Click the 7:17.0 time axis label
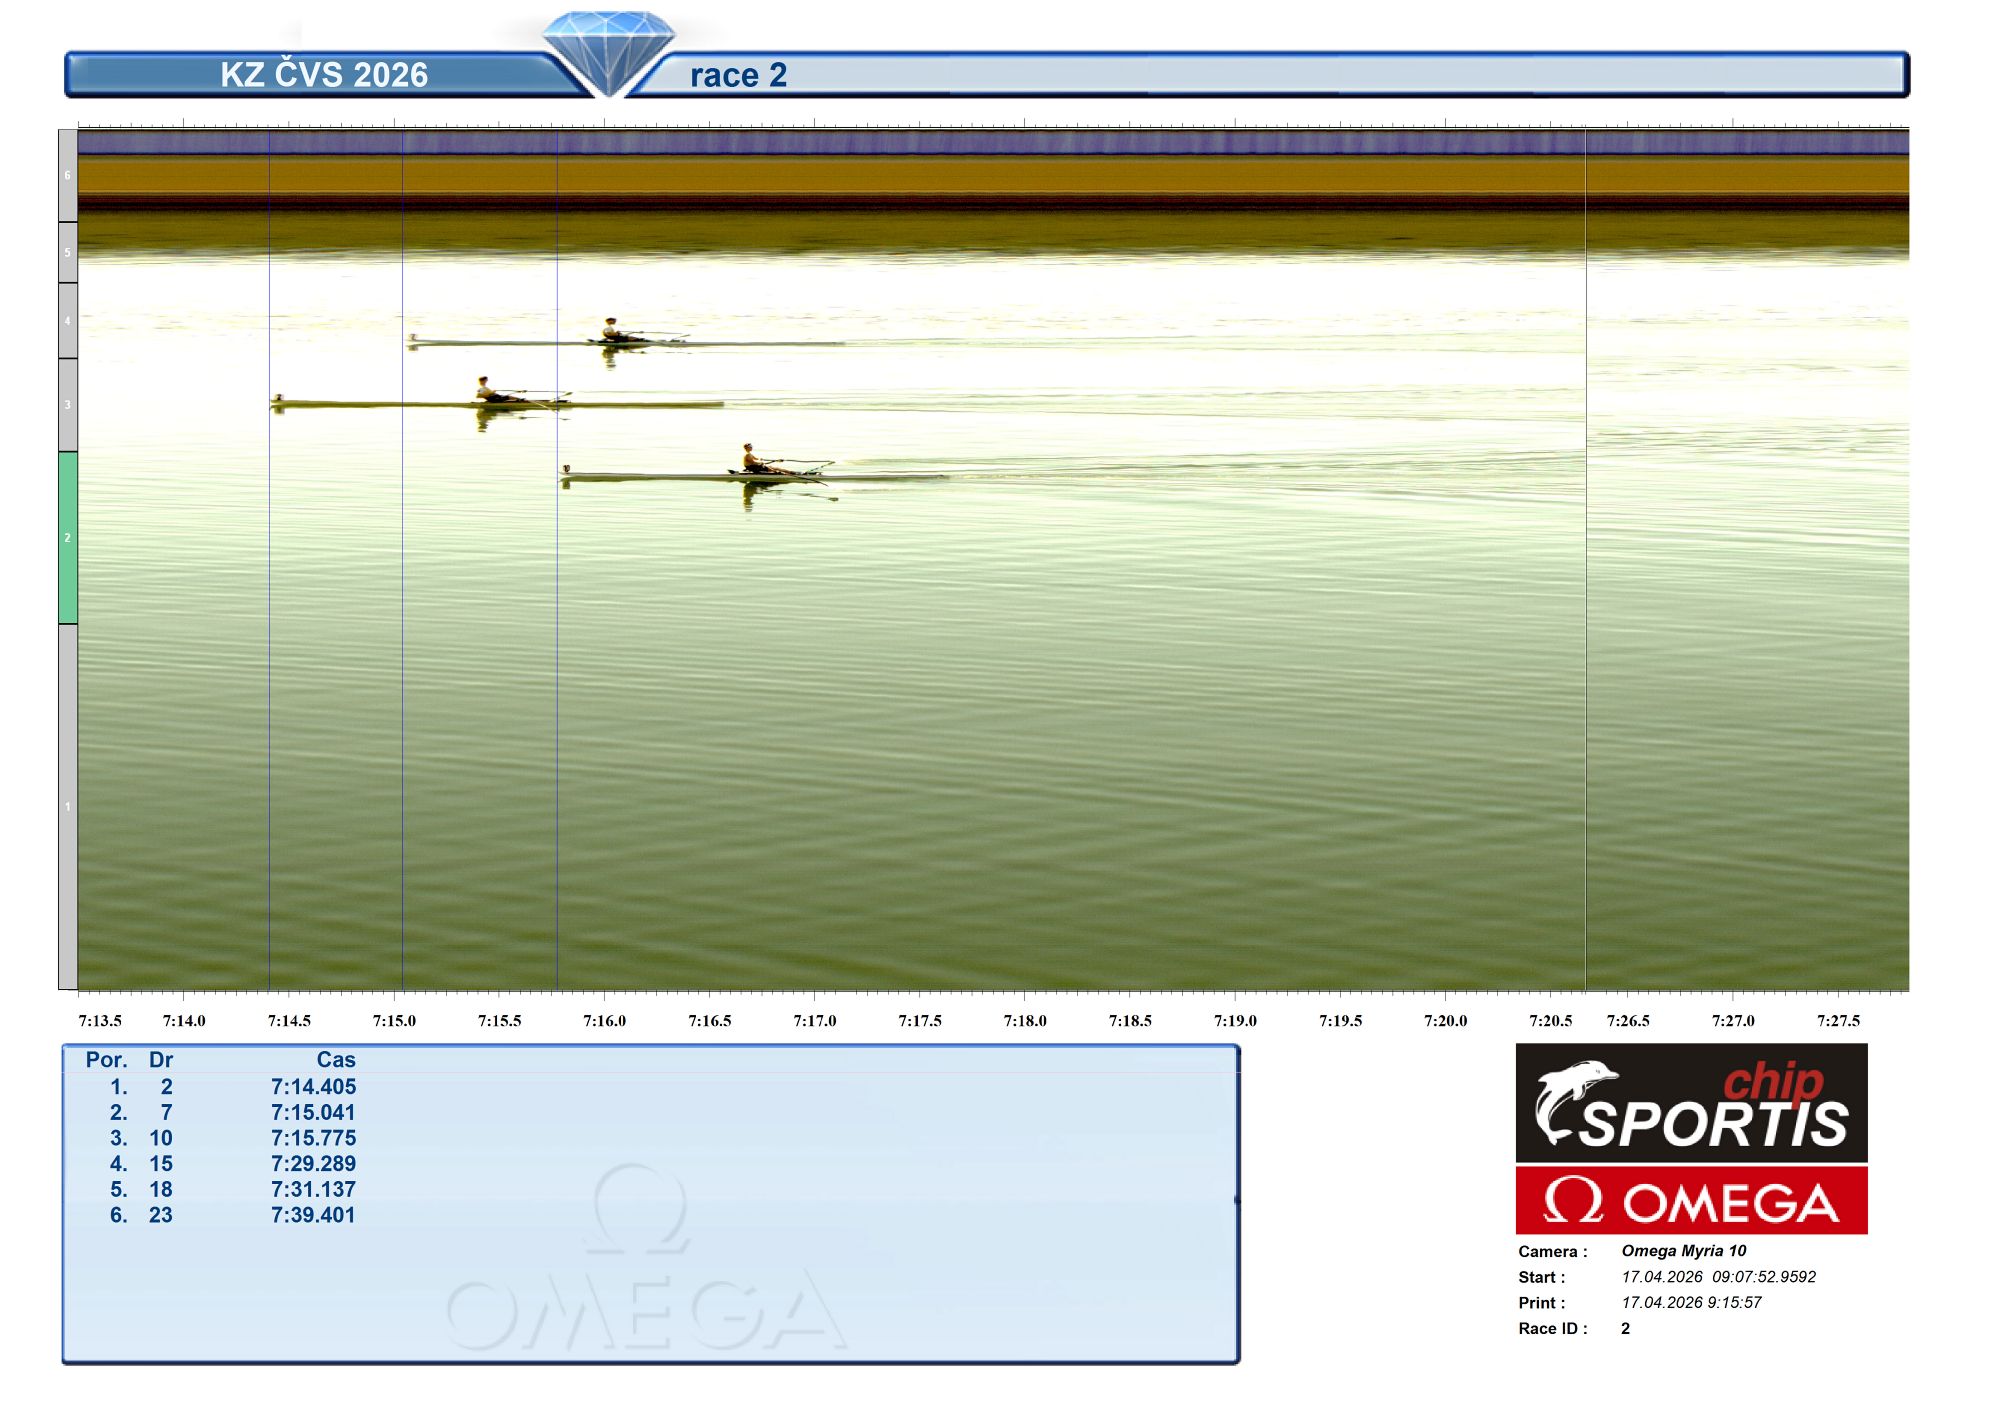 [814, 1020]
